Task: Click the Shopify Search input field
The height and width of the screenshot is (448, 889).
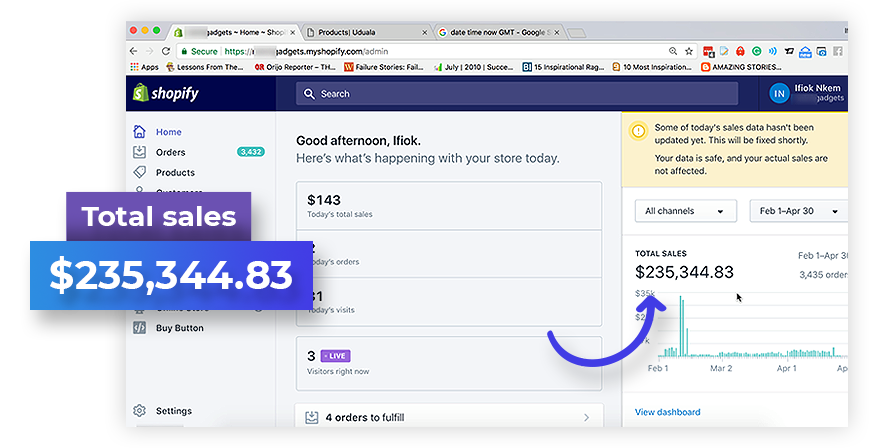Action: [517, 94]
